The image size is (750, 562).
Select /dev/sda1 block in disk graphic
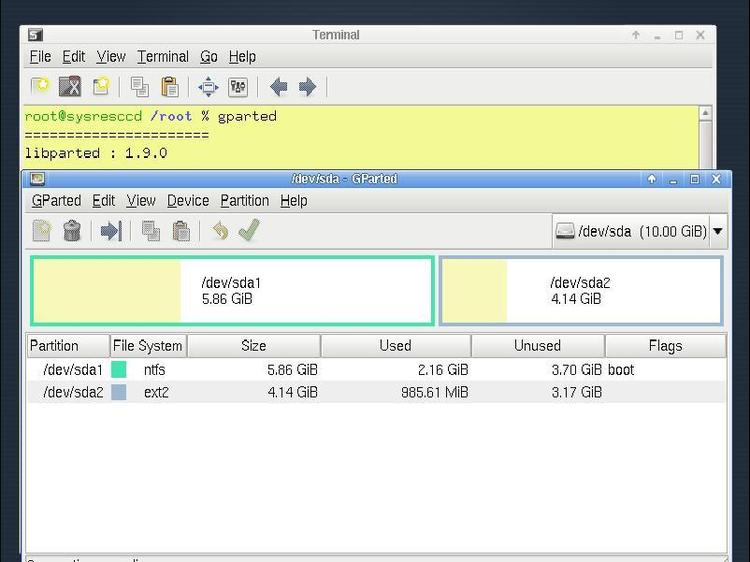[232, 291]
